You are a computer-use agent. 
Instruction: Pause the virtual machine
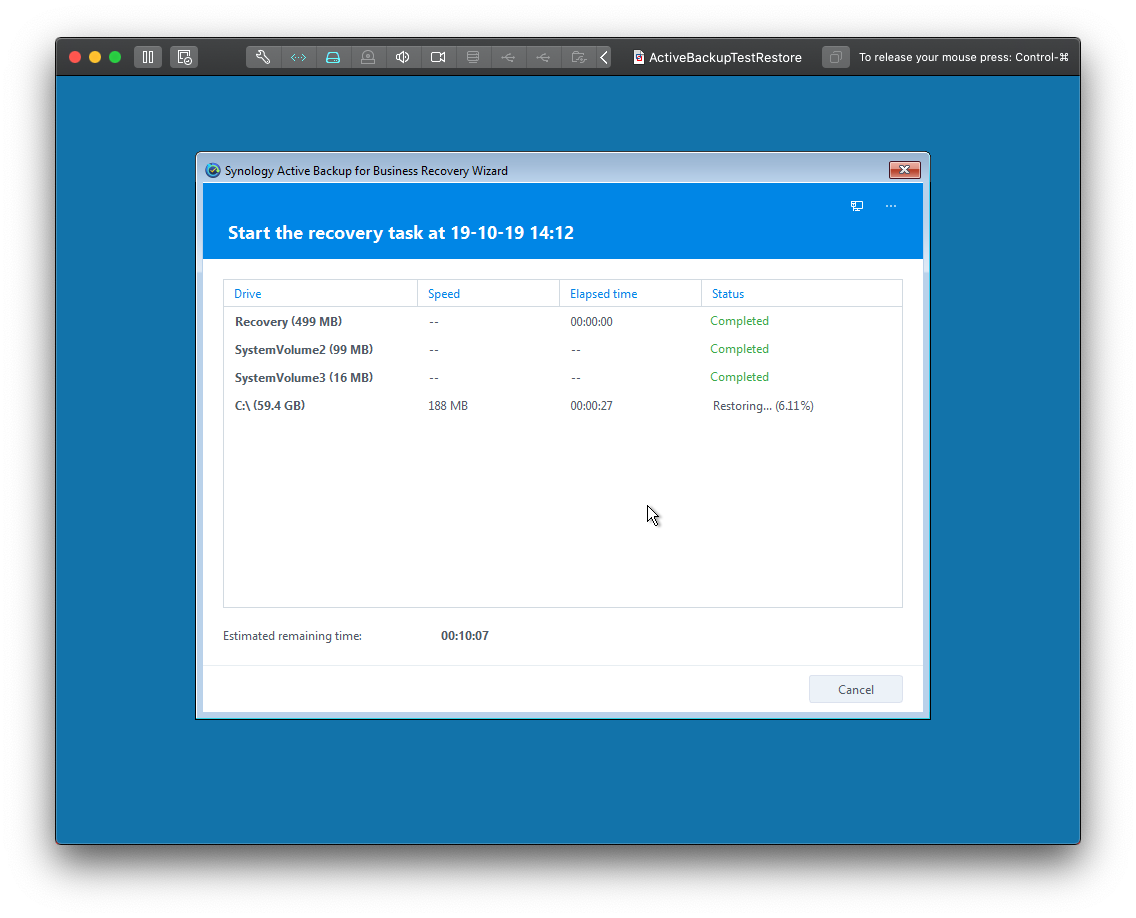[x=148, y=57]
